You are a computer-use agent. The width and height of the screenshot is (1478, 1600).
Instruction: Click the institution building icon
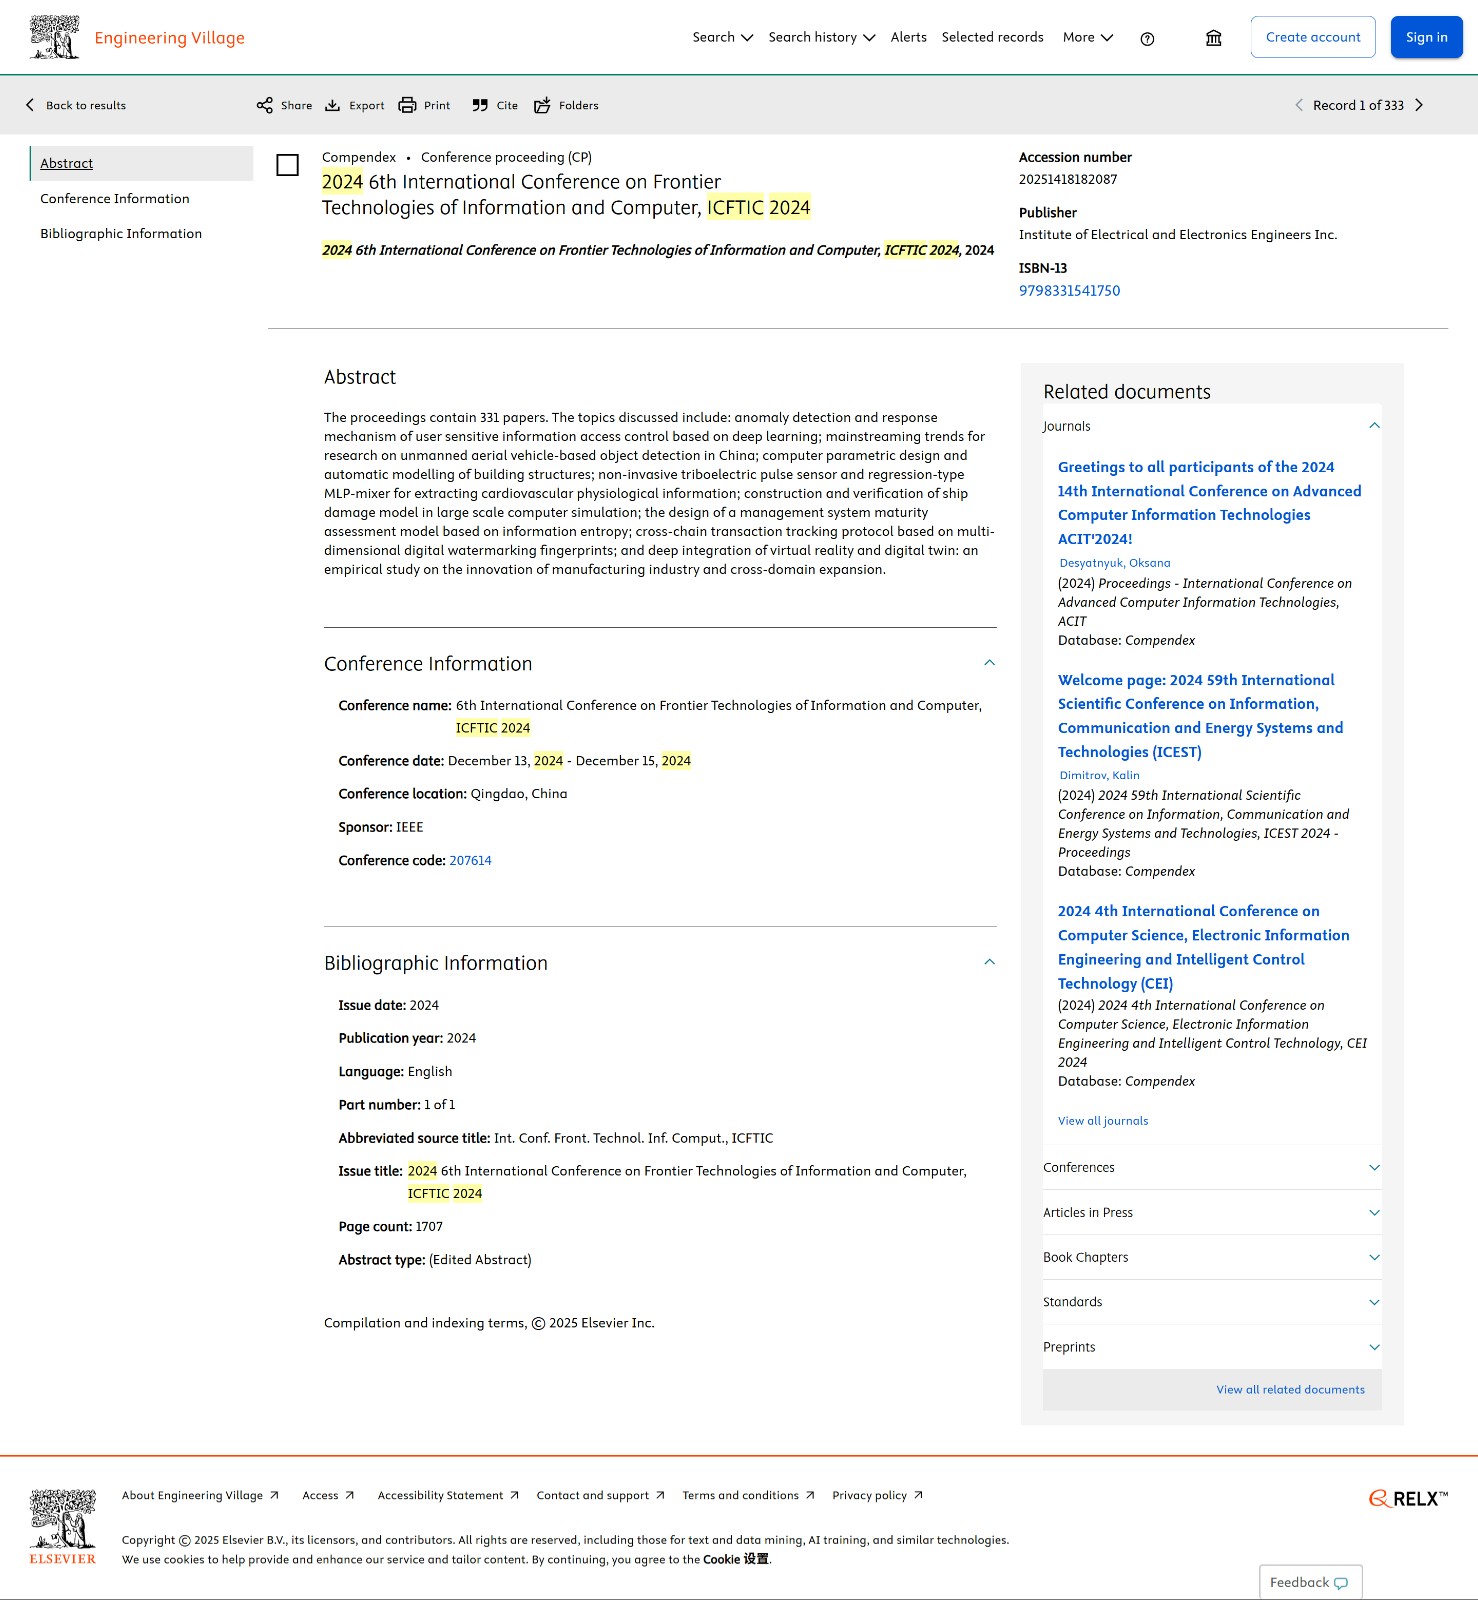[x=1213, y=38]
